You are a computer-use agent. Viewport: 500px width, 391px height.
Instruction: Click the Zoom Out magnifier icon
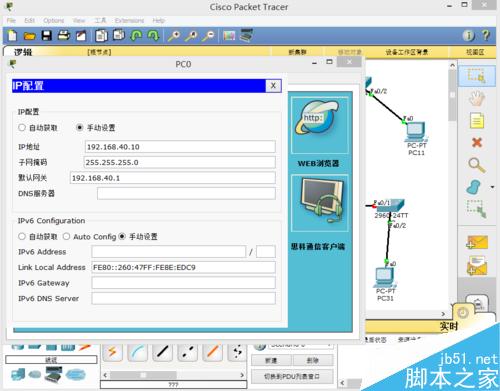(x=208, y=35)
